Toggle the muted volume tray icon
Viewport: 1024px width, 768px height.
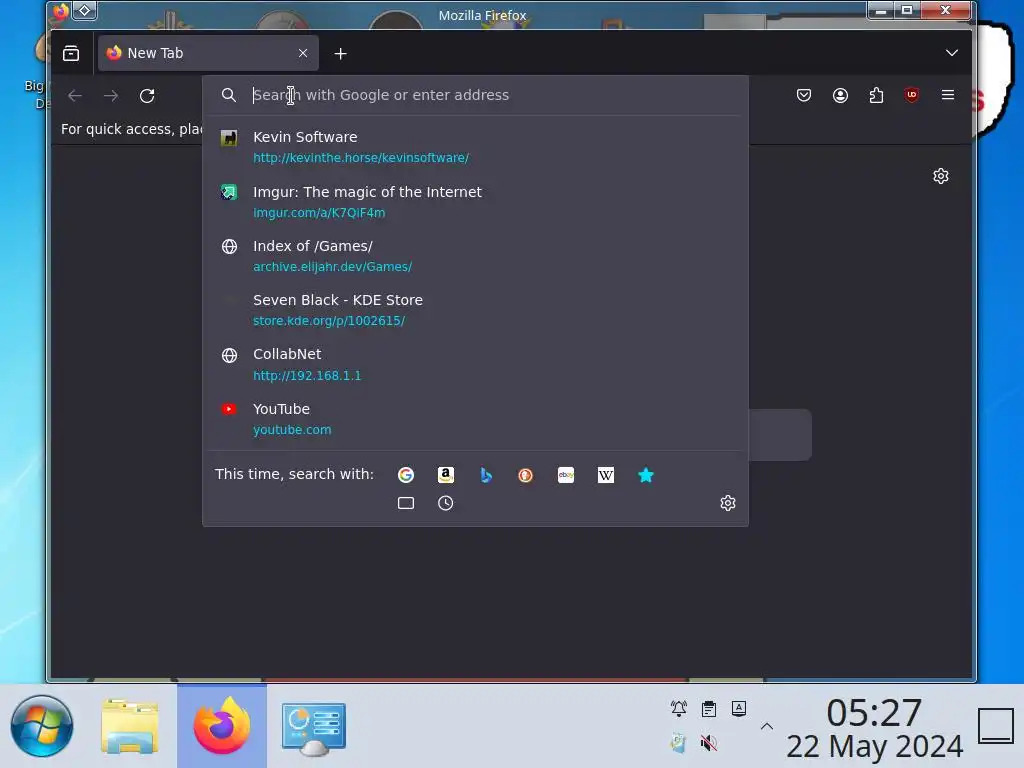(x=709, y=743)
